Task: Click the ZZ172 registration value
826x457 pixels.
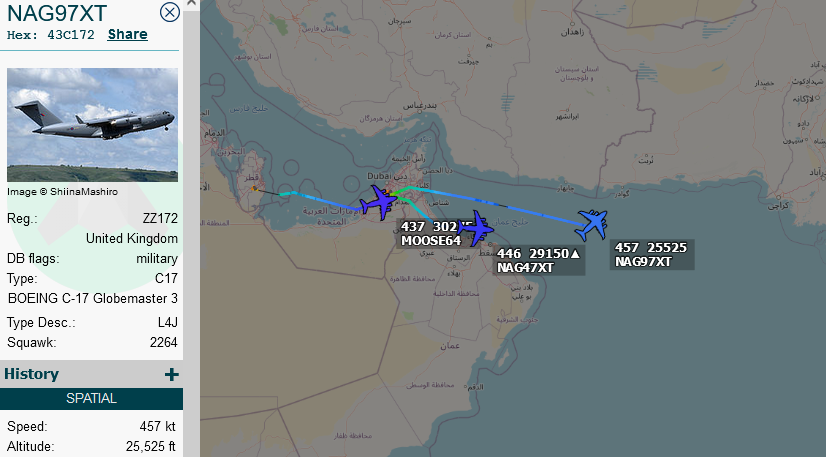Action: [x=160, y=218]
